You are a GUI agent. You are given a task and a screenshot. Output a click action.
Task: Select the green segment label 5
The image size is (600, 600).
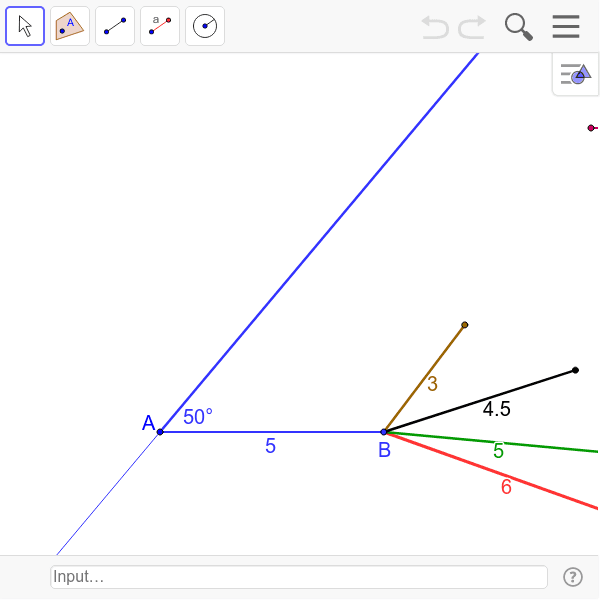pyautogui.click(x=498, y=450)
